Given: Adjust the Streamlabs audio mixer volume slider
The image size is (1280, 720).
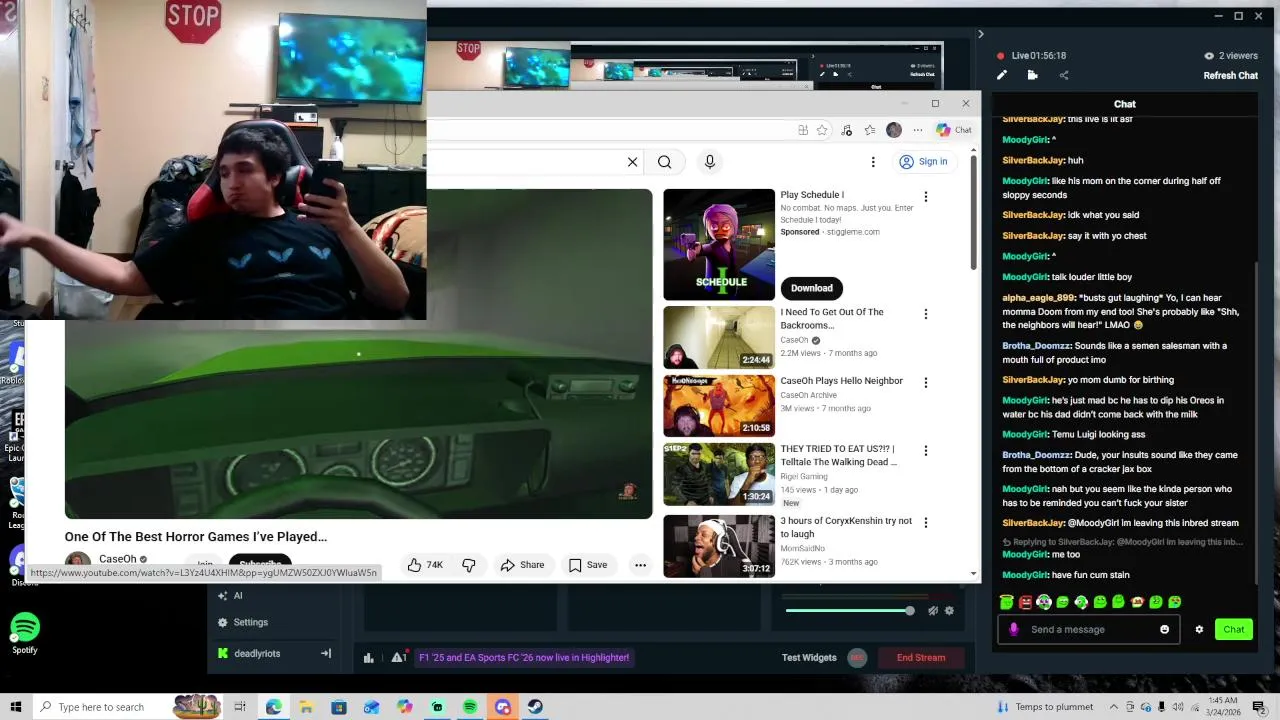Looking at the screenshot, I should [848, 610].
